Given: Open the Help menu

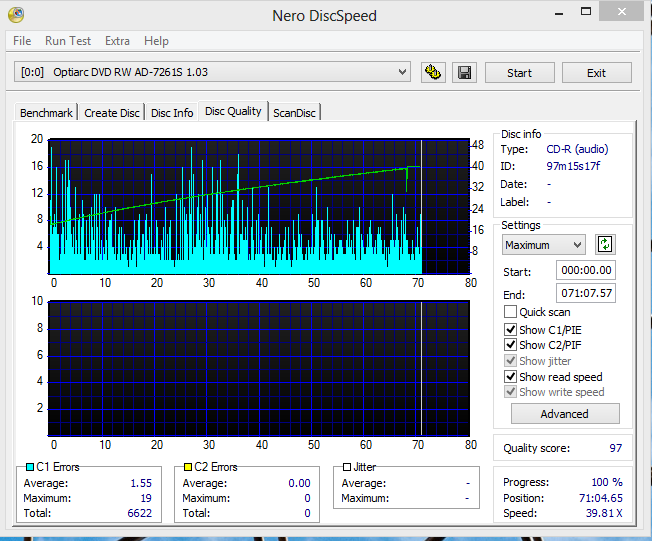Looking at the screenshot, I should (156, 41).
